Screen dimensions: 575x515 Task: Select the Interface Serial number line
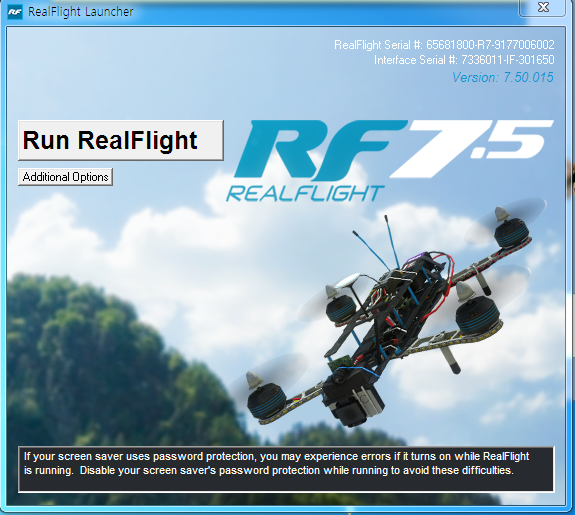[464, 60]
